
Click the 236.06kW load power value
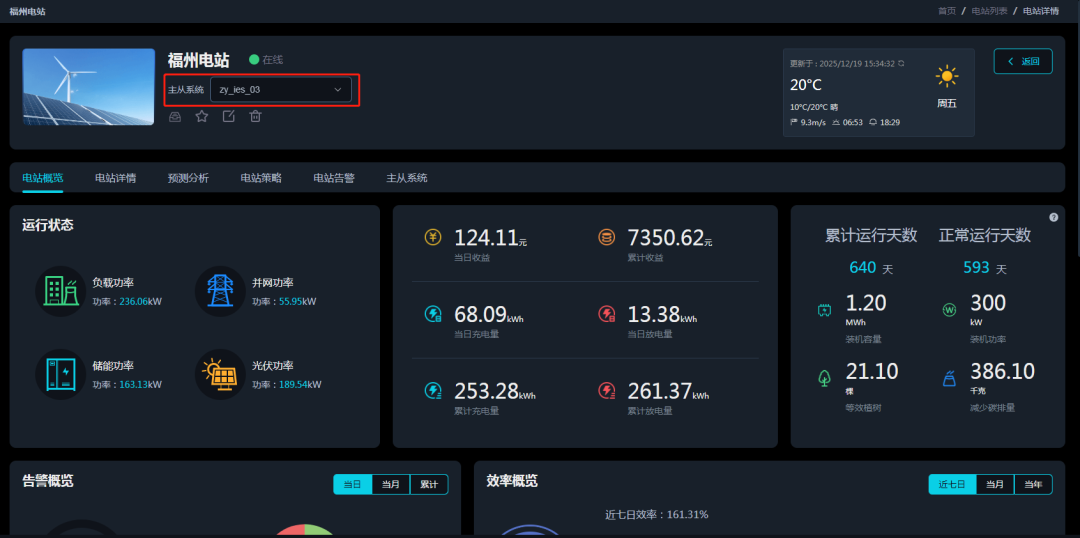click(x=141, y=301)
